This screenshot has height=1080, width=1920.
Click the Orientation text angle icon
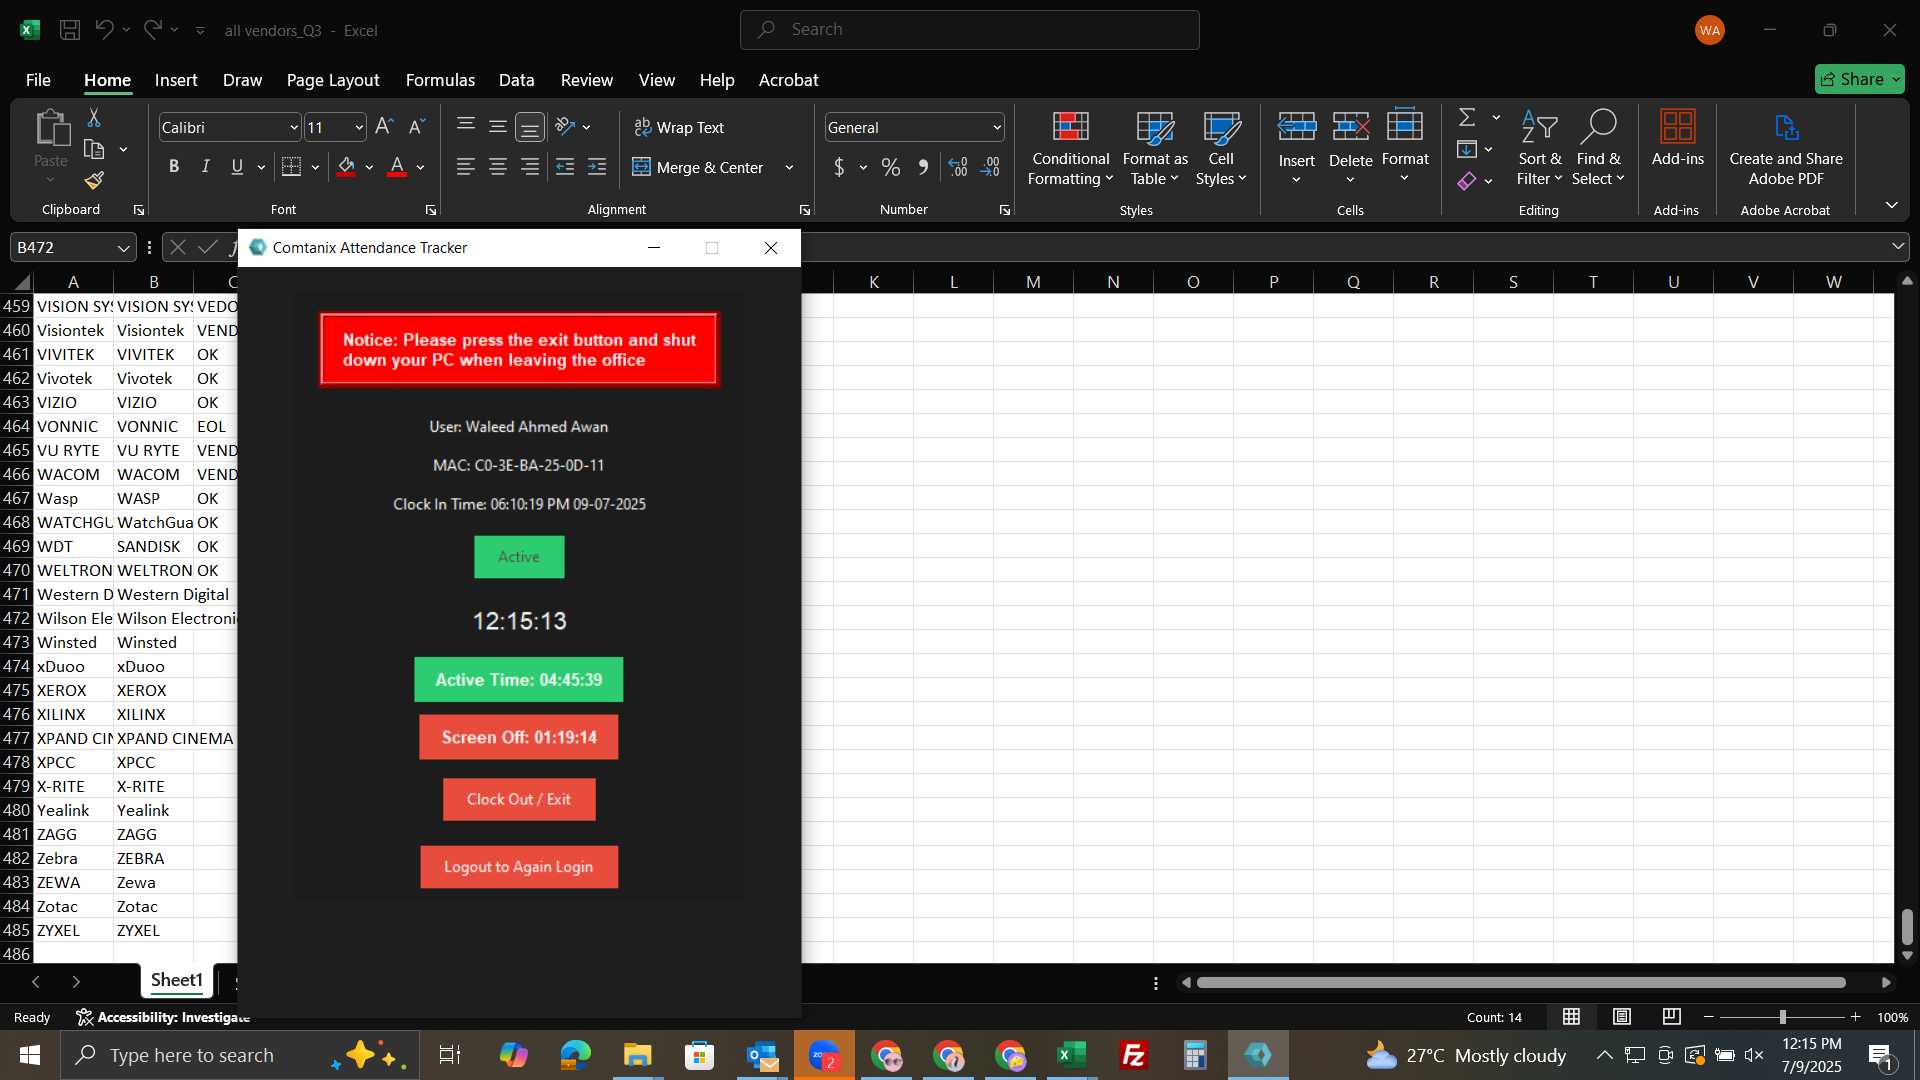(565, 127)
